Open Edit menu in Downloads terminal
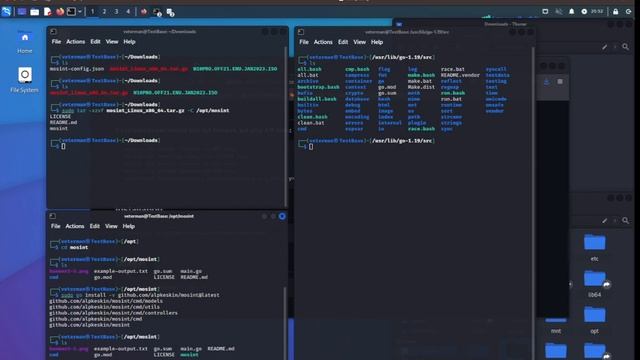This screenshot has height=360, width=640. pos(95,42)
